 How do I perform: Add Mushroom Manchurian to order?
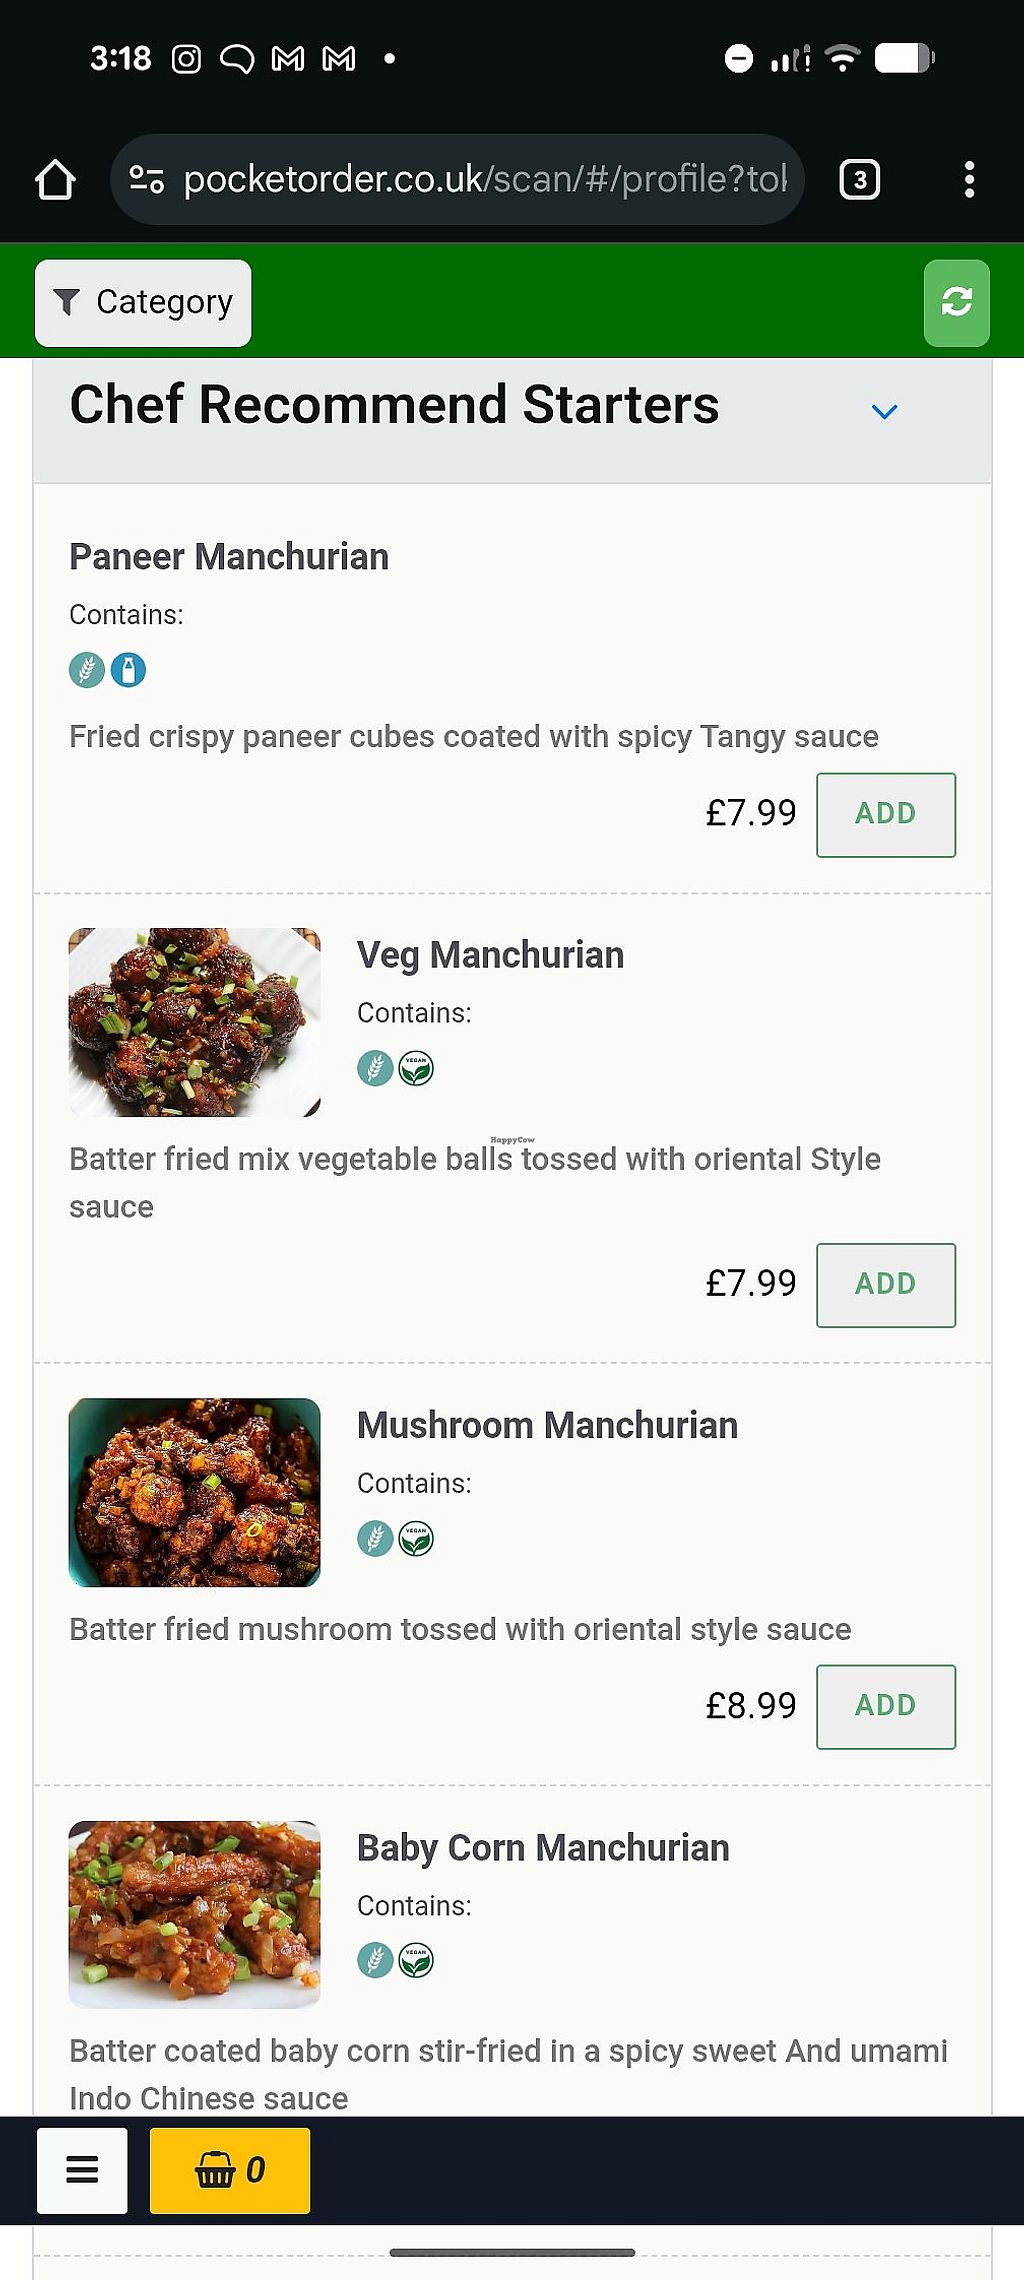click(885, 1706)
